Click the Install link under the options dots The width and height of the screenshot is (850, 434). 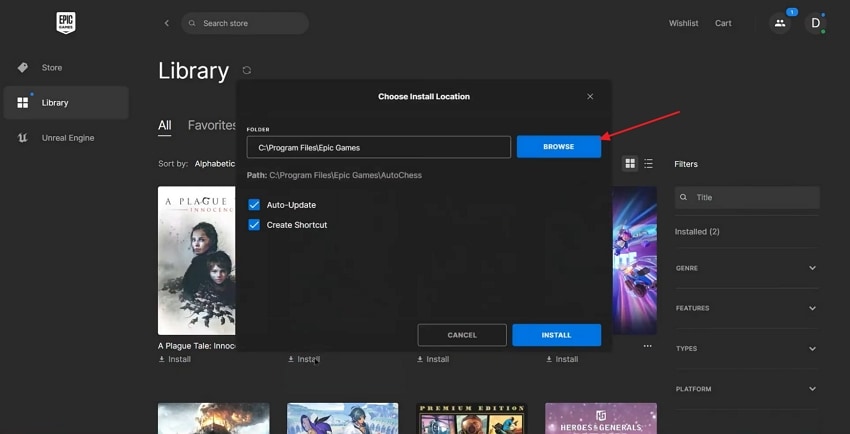coord(562,359)
